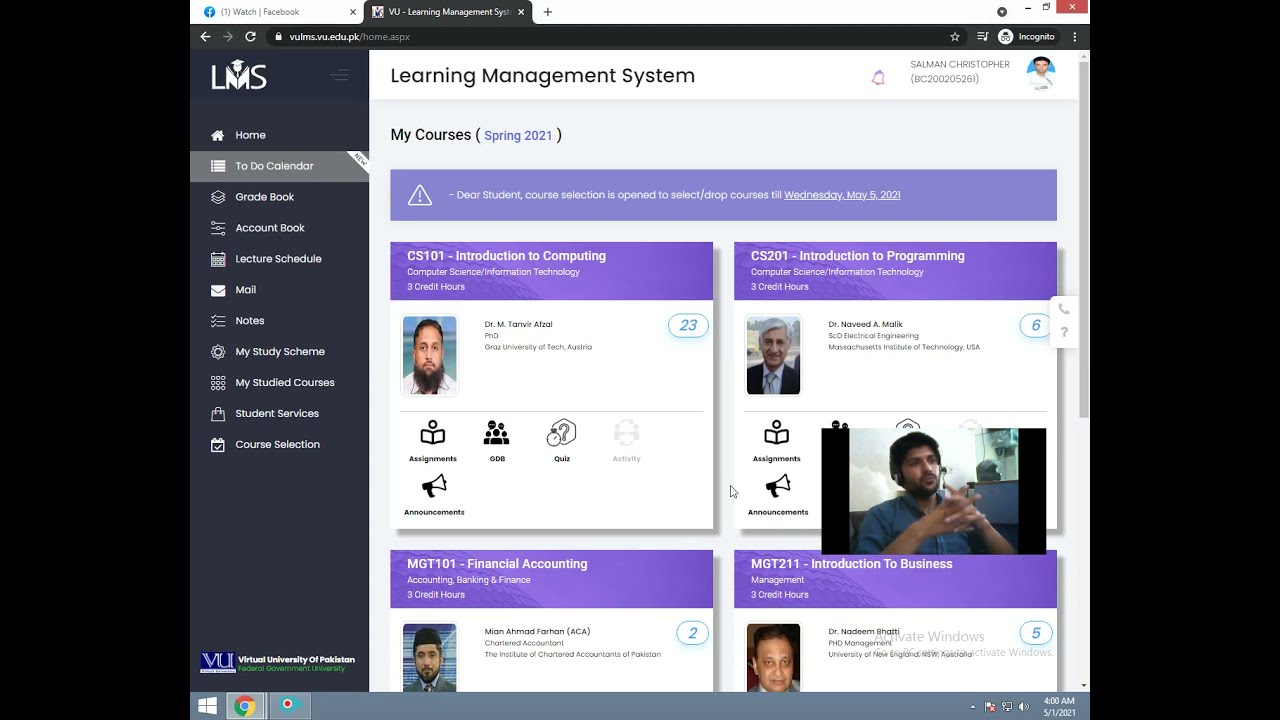Image resolution: width=1280 pixels, height=720 pixels.
Task: Open the Incognito profile indicator
Action: click(x=1027, y=37)
